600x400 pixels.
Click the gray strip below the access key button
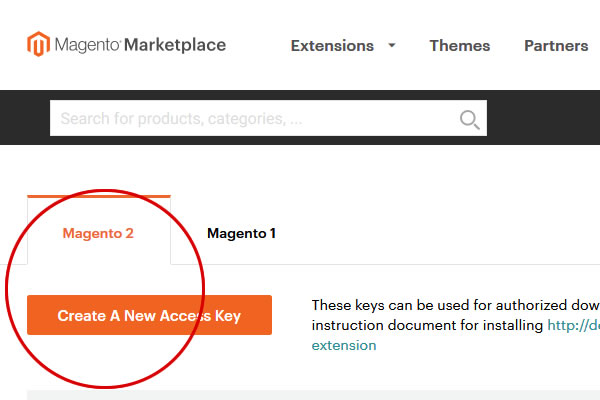coord(300,394)
